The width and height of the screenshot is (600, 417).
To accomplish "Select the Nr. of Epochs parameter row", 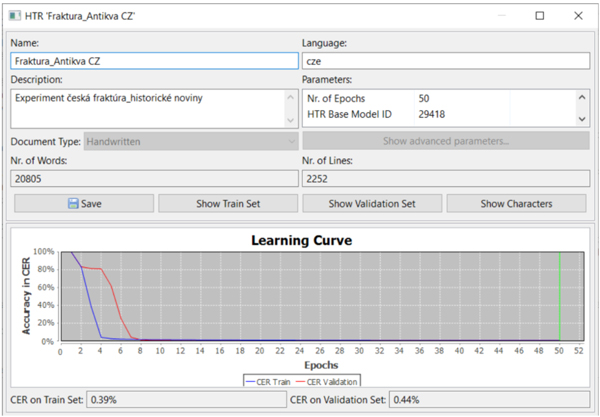I will tap(440, 98).
